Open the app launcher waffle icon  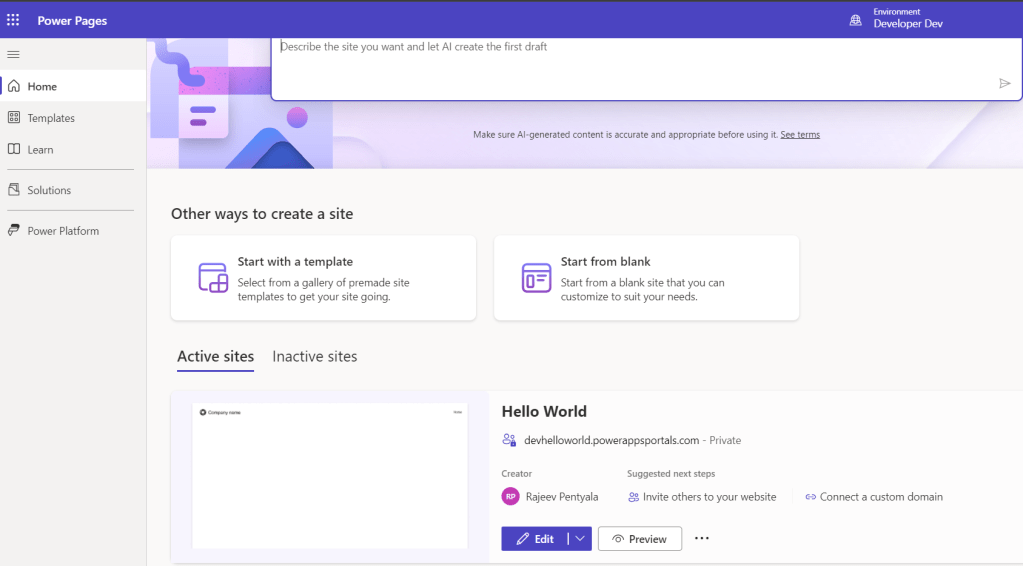(x=13, y=20)
